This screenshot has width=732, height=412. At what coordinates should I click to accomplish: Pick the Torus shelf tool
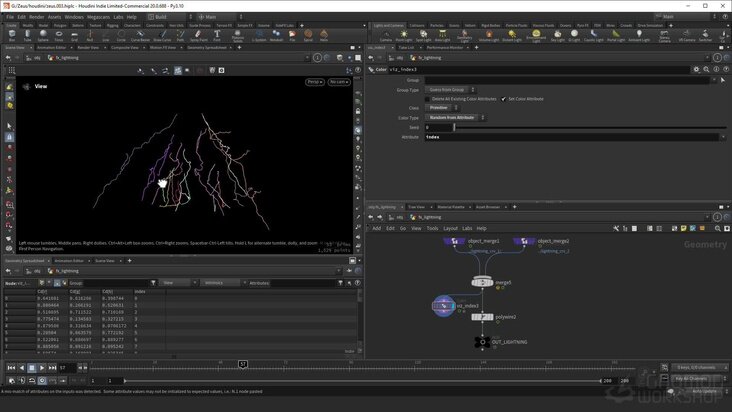click(x=59, y=35)
